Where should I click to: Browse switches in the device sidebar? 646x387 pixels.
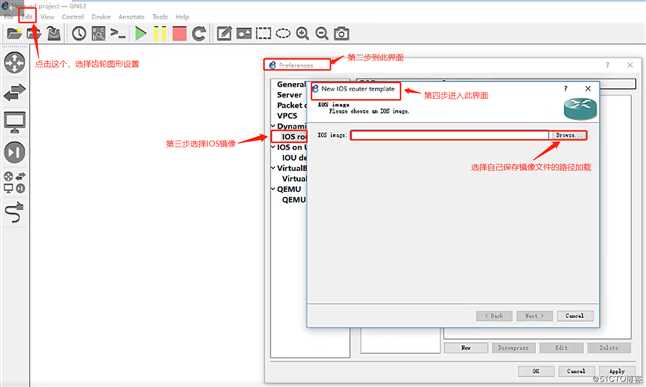[x=14, y=92]
